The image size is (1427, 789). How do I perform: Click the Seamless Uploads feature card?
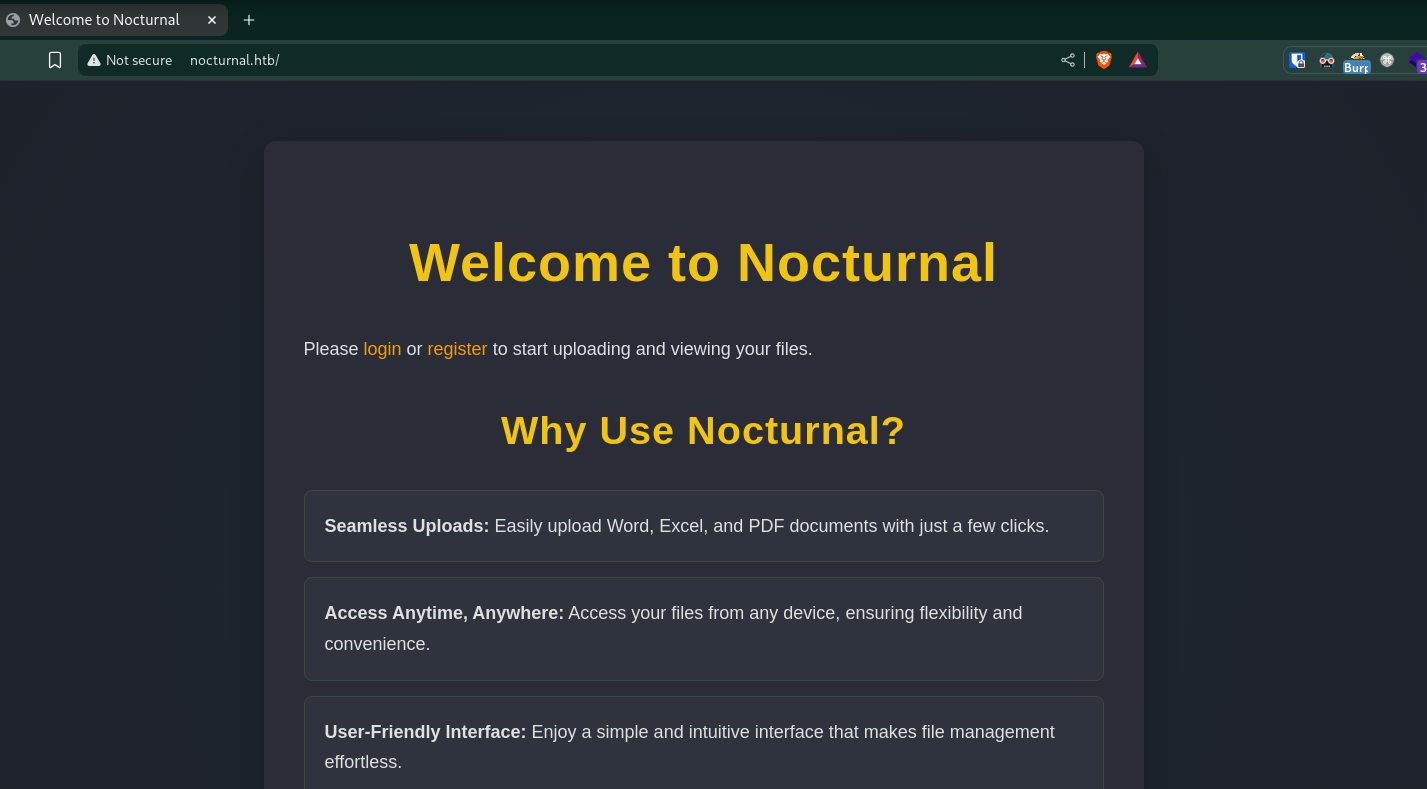pyautogui.click(x=703, y=526)
